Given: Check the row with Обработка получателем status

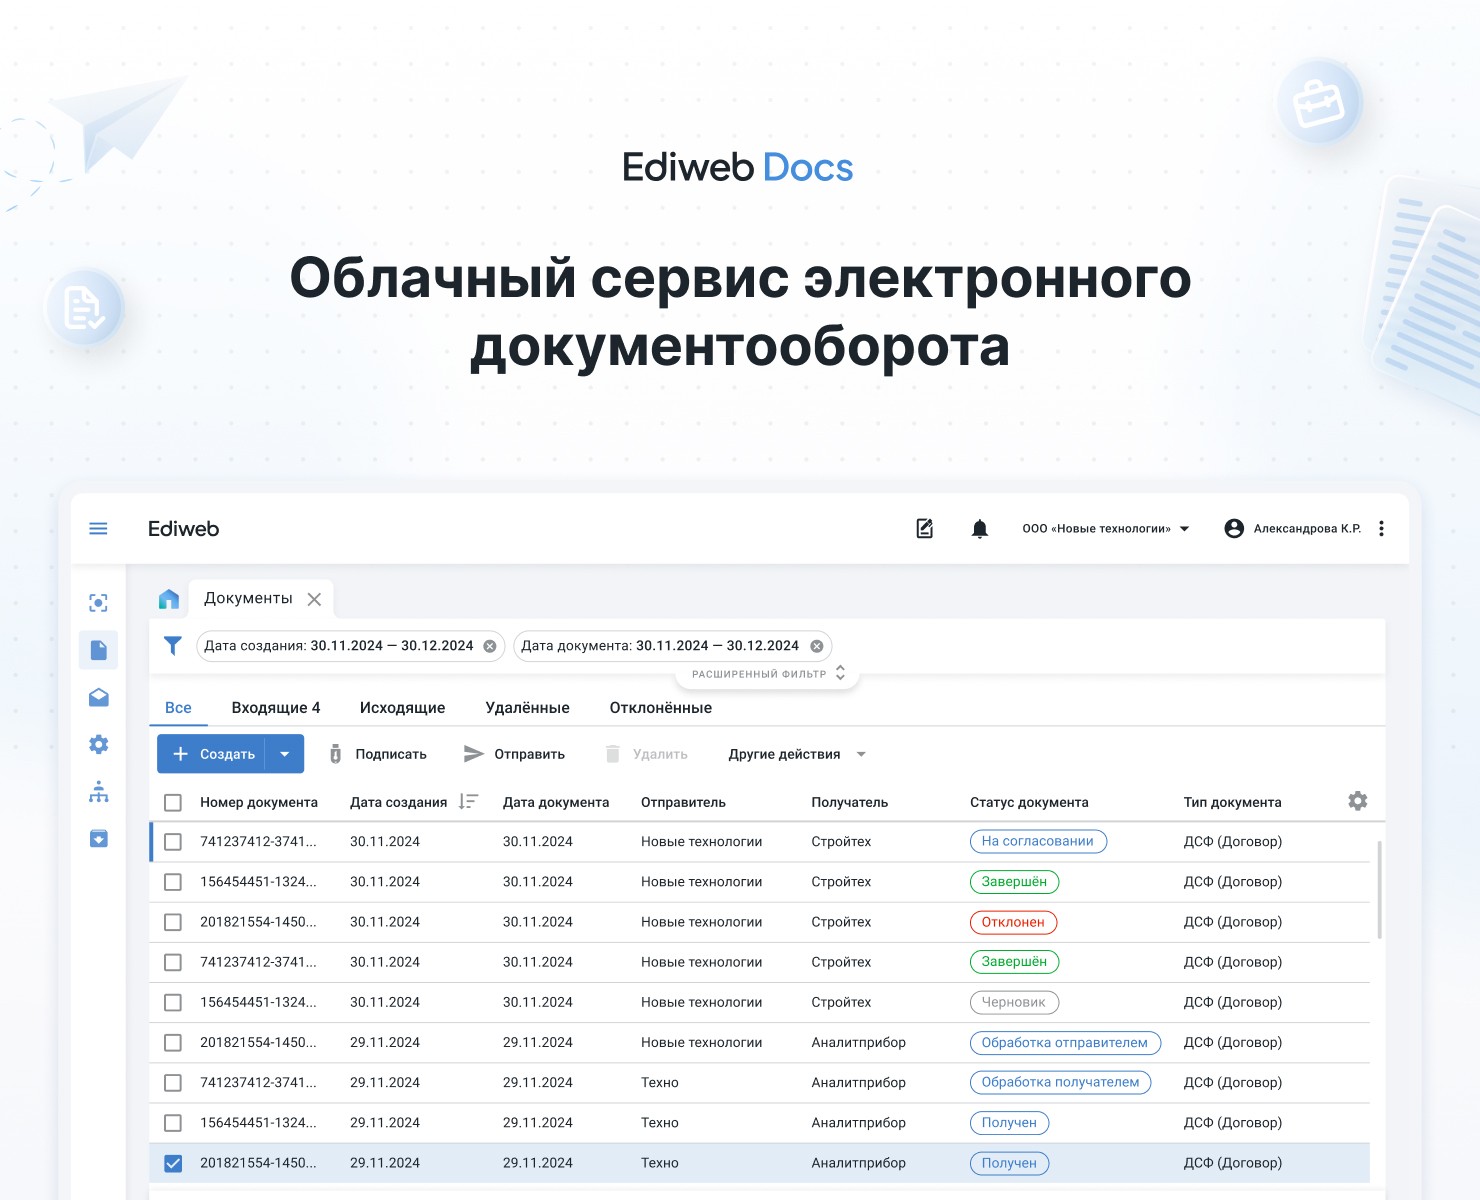Looking at the screenshot, I should 173,1083.
